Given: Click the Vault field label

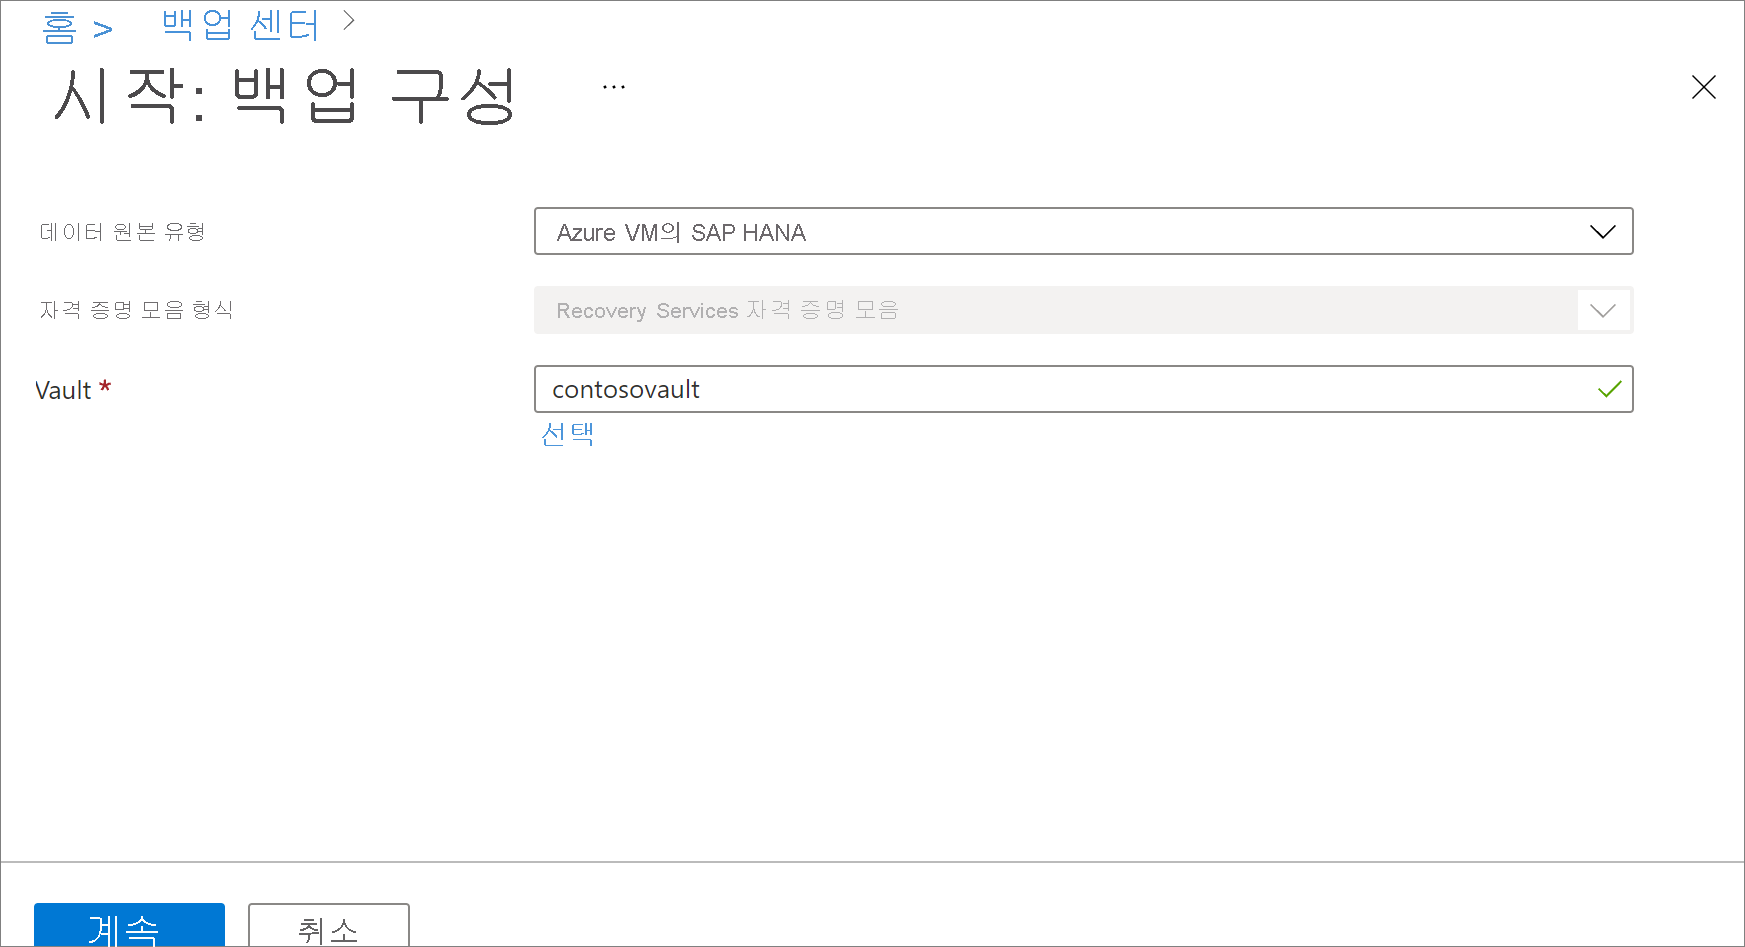Looking at the screenshot, I should coord(62,389).
